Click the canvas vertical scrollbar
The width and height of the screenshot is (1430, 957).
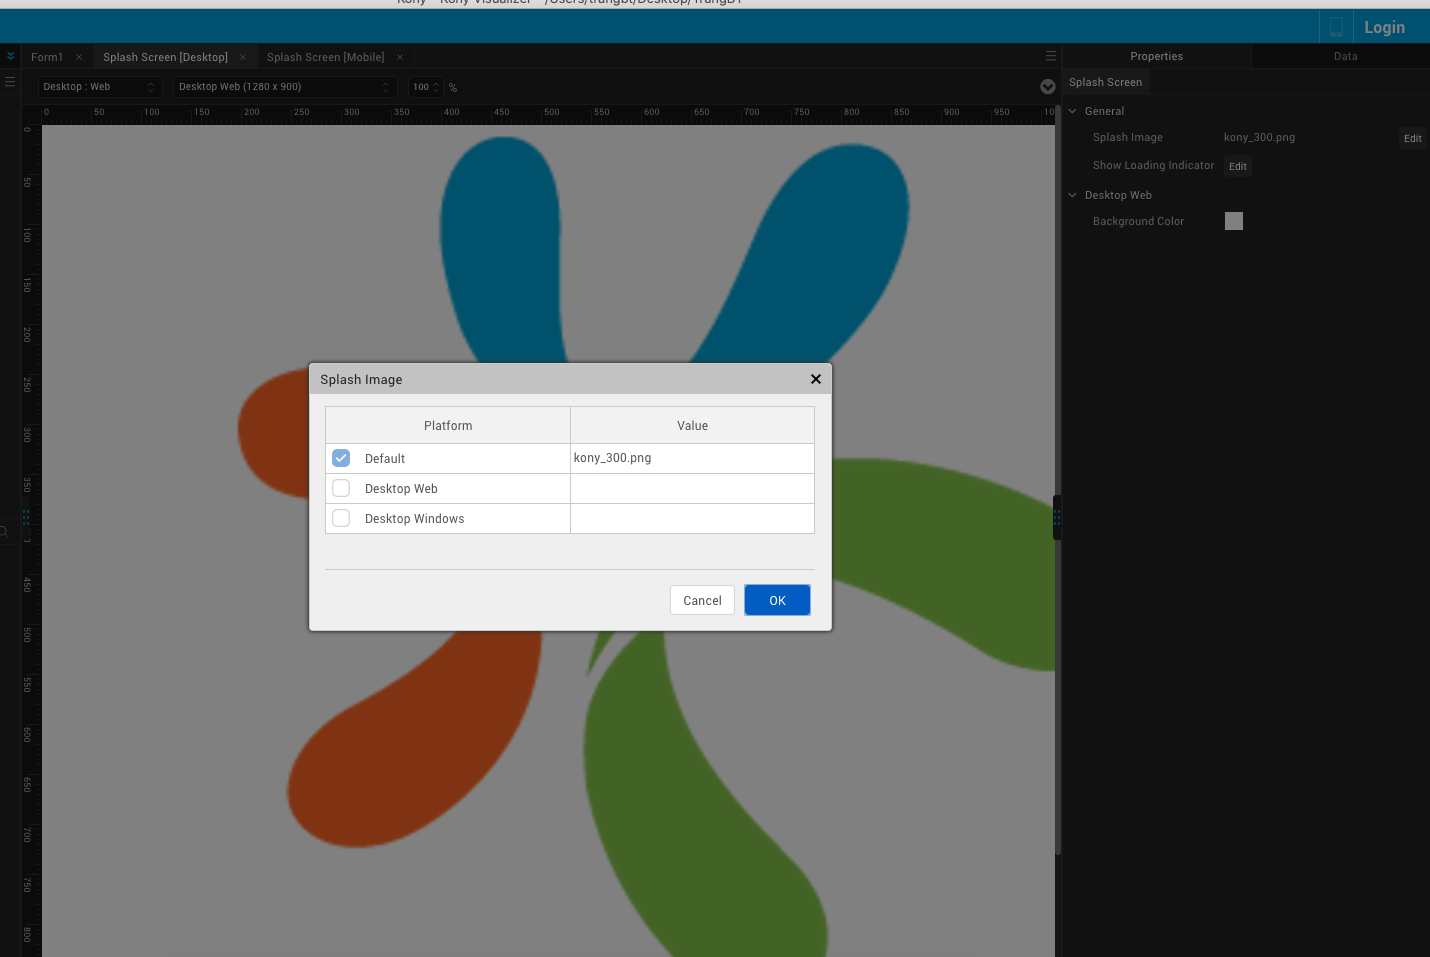[x=1058, y=480]
